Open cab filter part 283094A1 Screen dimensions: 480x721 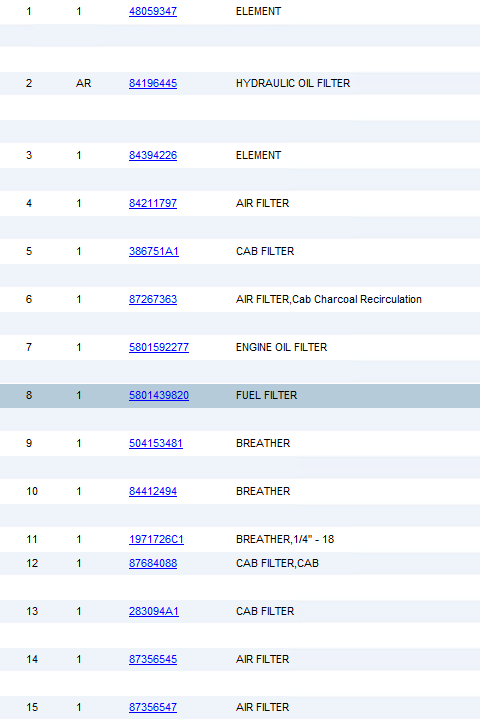point(154,612)
